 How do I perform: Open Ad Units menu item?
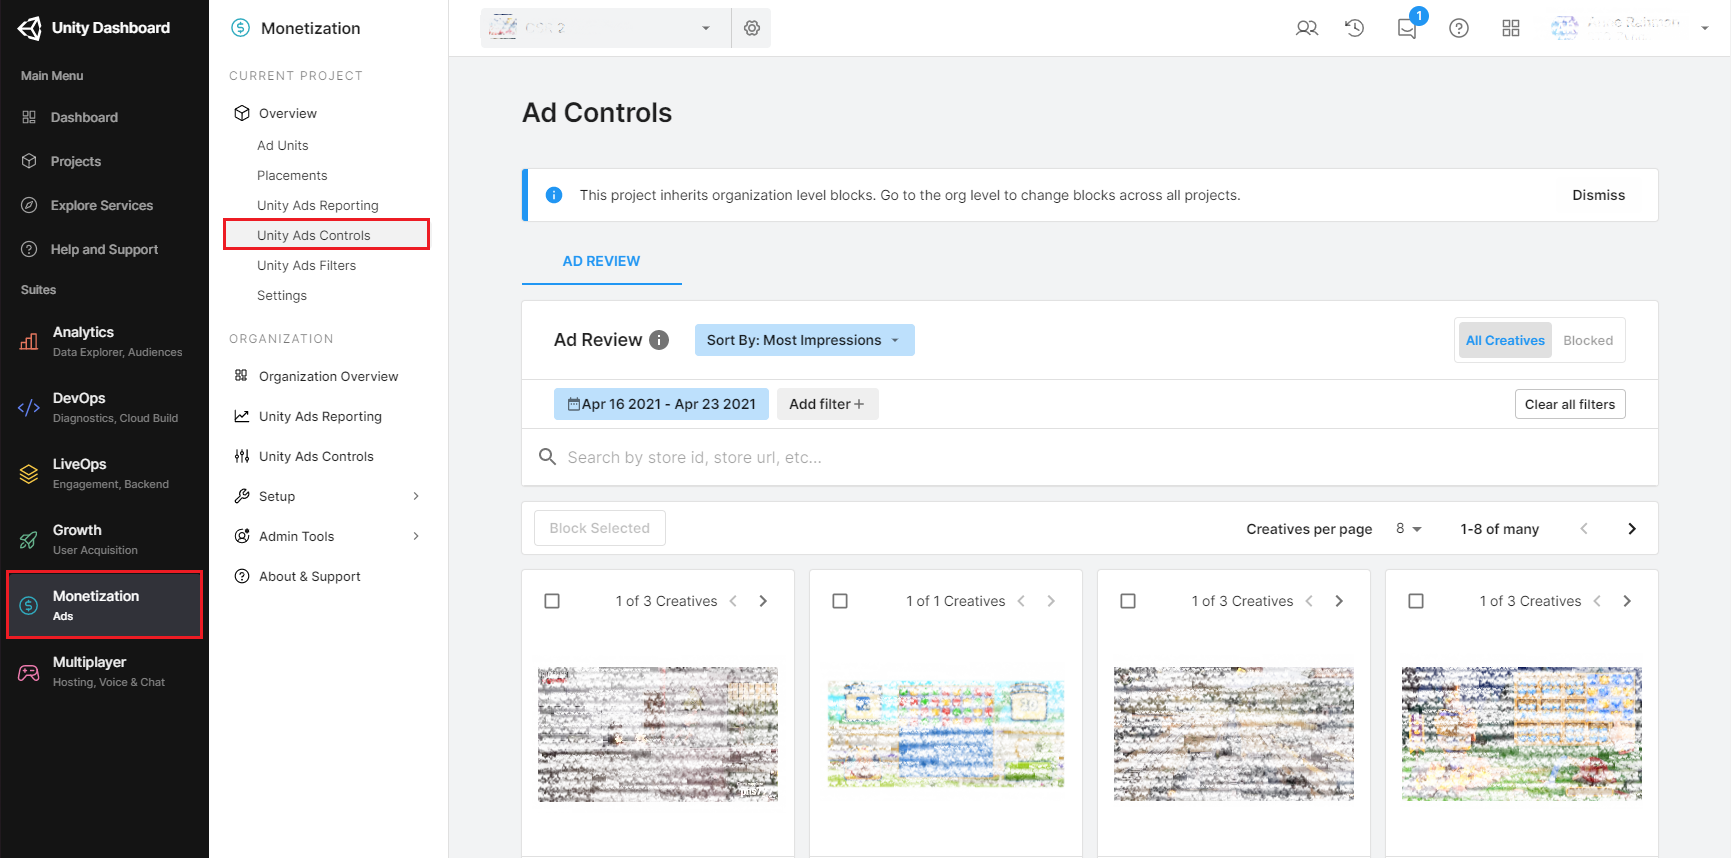coord(283,145)
